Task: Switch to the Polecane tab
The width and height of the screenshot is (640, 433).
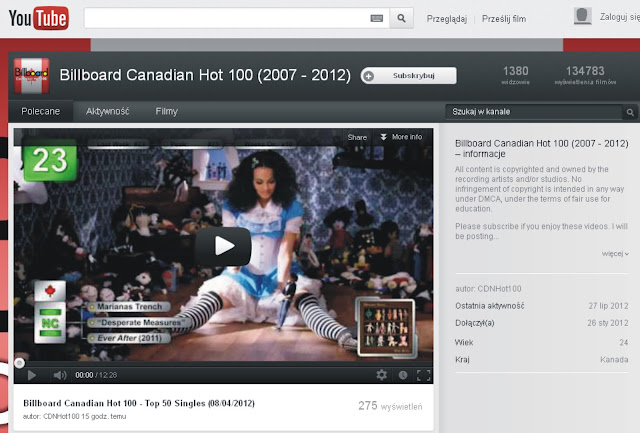Action: tap(40, 111)
